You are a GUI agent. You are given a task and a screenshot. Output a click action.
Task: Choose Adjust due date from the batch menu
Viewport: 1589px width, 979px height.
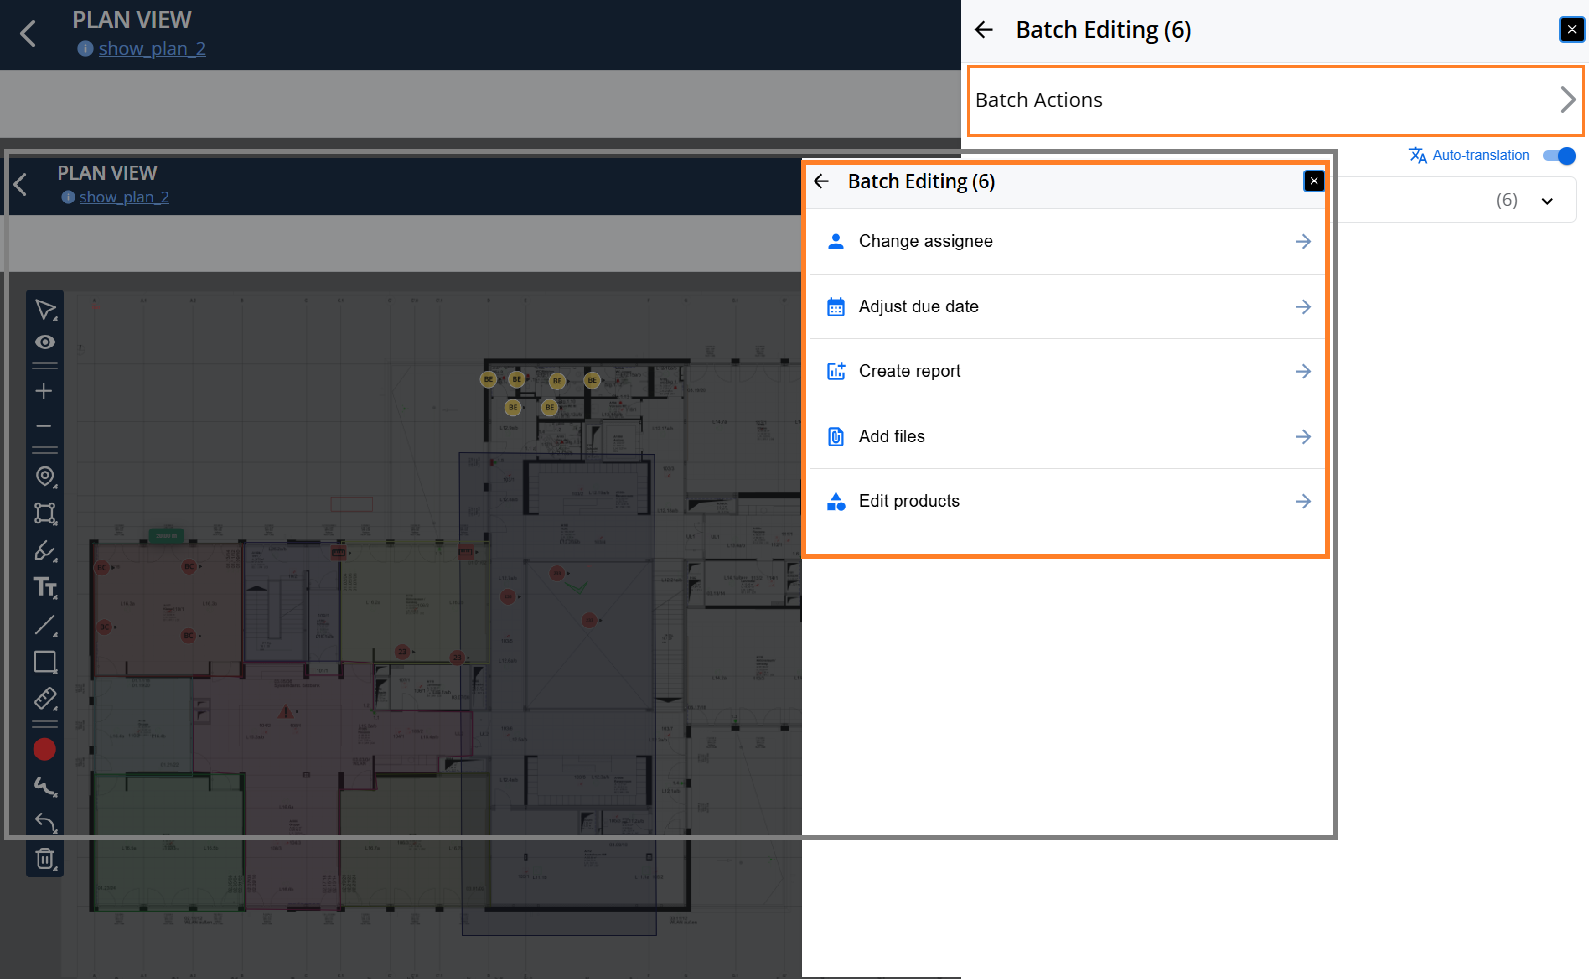pos(1065,307)
